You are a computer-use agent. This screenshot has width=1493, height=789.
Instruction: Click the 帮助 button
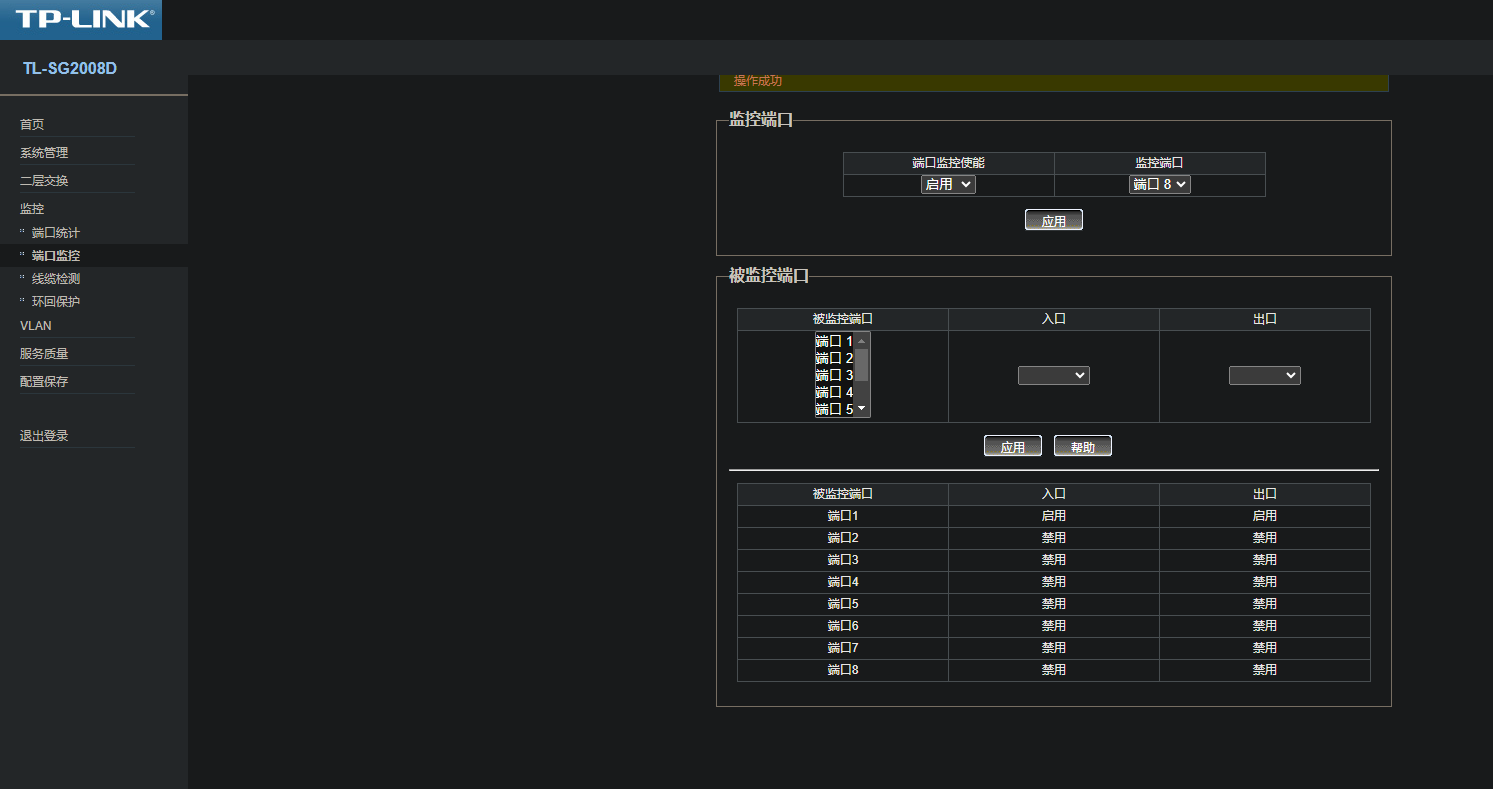point(1082,447)
